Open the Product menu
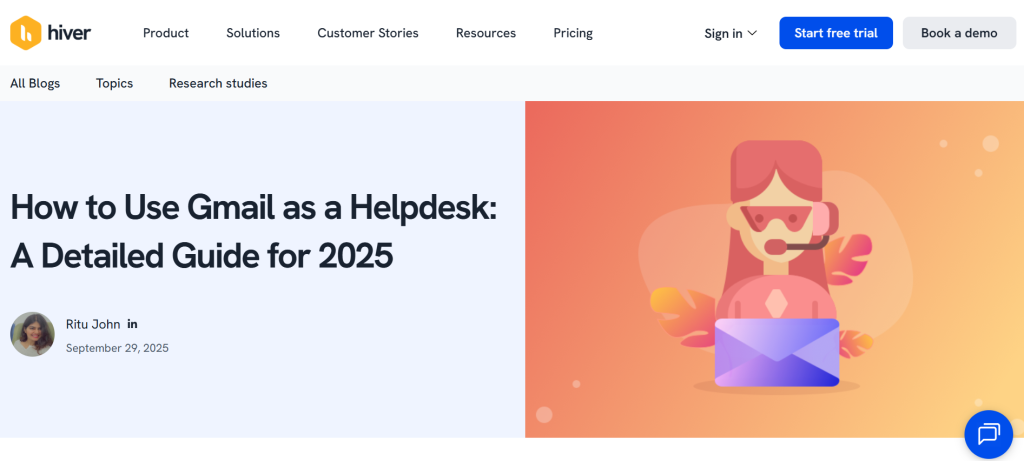 coord(166,33)
